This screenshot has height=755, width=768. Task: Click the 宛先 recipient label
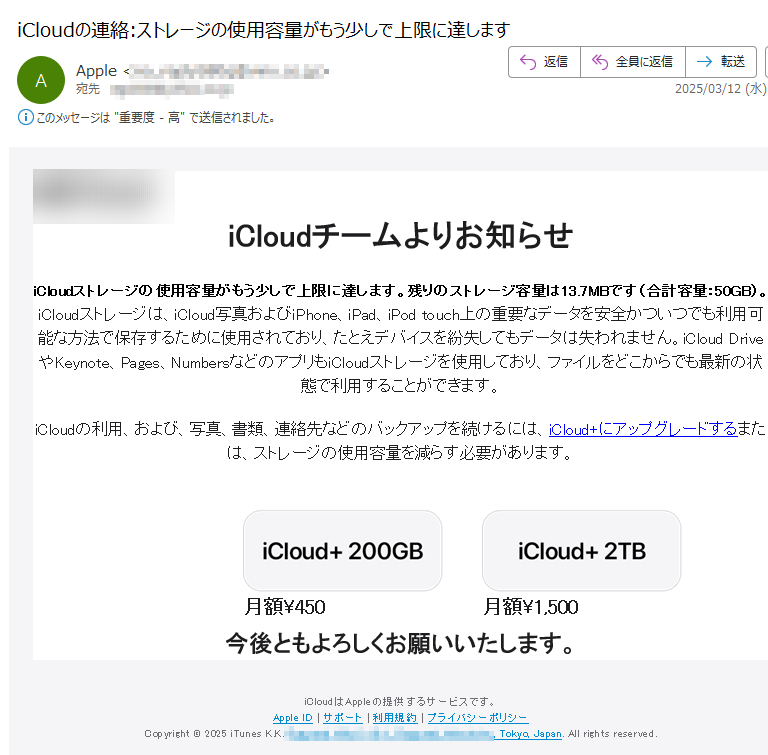click(x=88, y=89)
